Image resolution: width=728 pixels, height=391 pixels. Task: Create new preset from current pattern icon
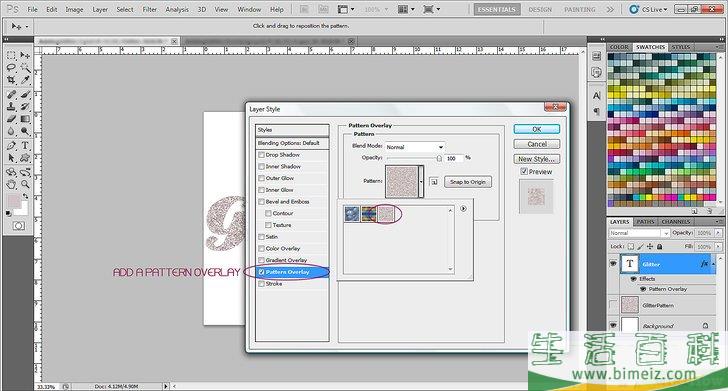[434, 182]
